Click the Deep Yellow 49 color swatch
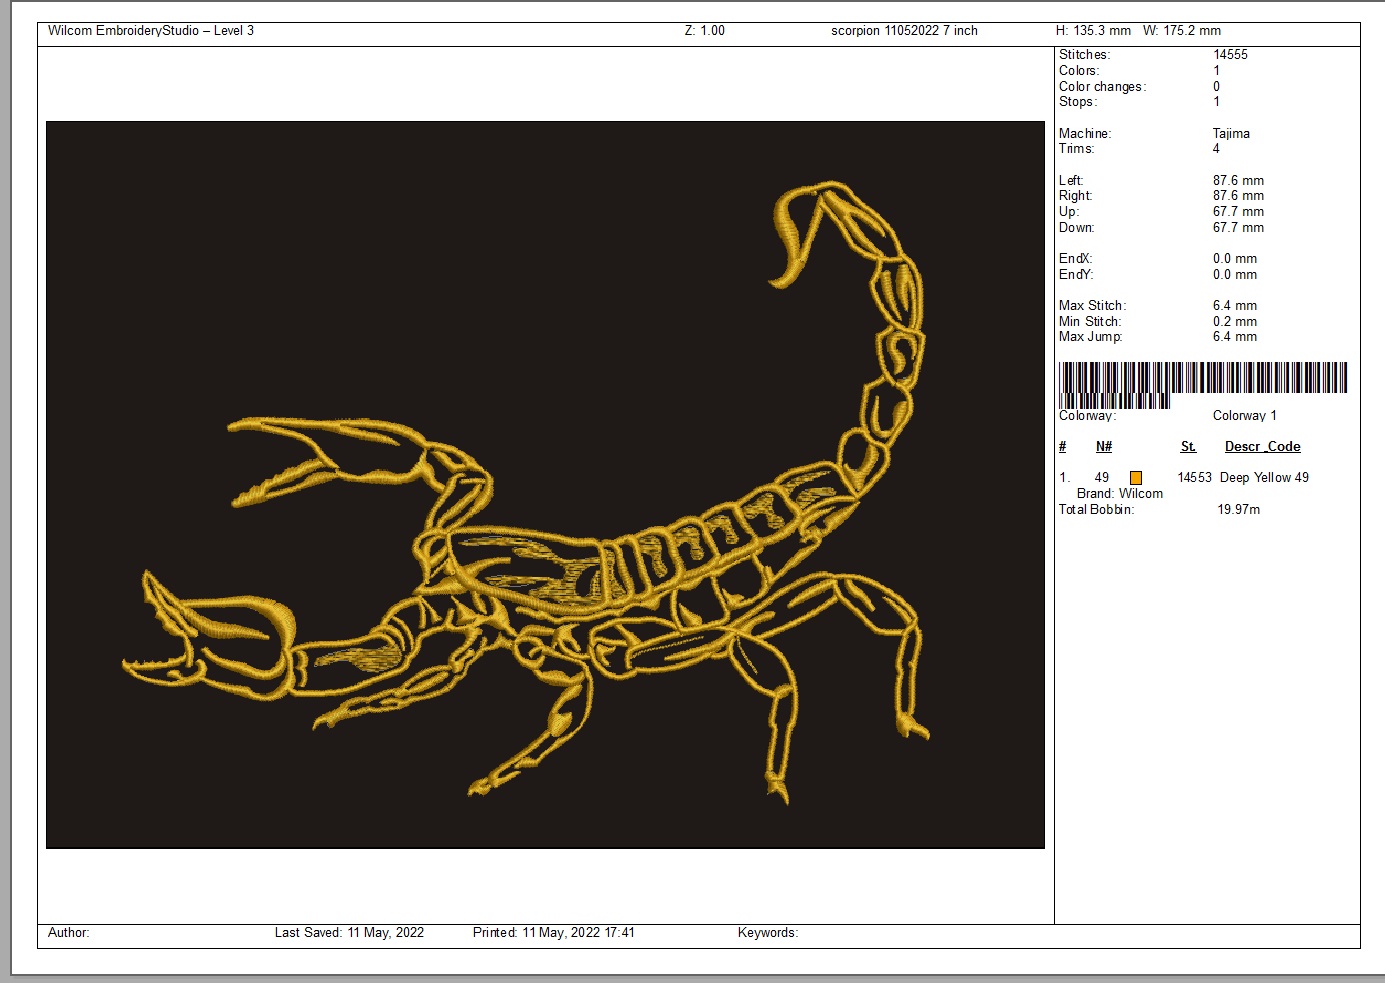Viewport: 1385px width, 983px height. 1135,478
